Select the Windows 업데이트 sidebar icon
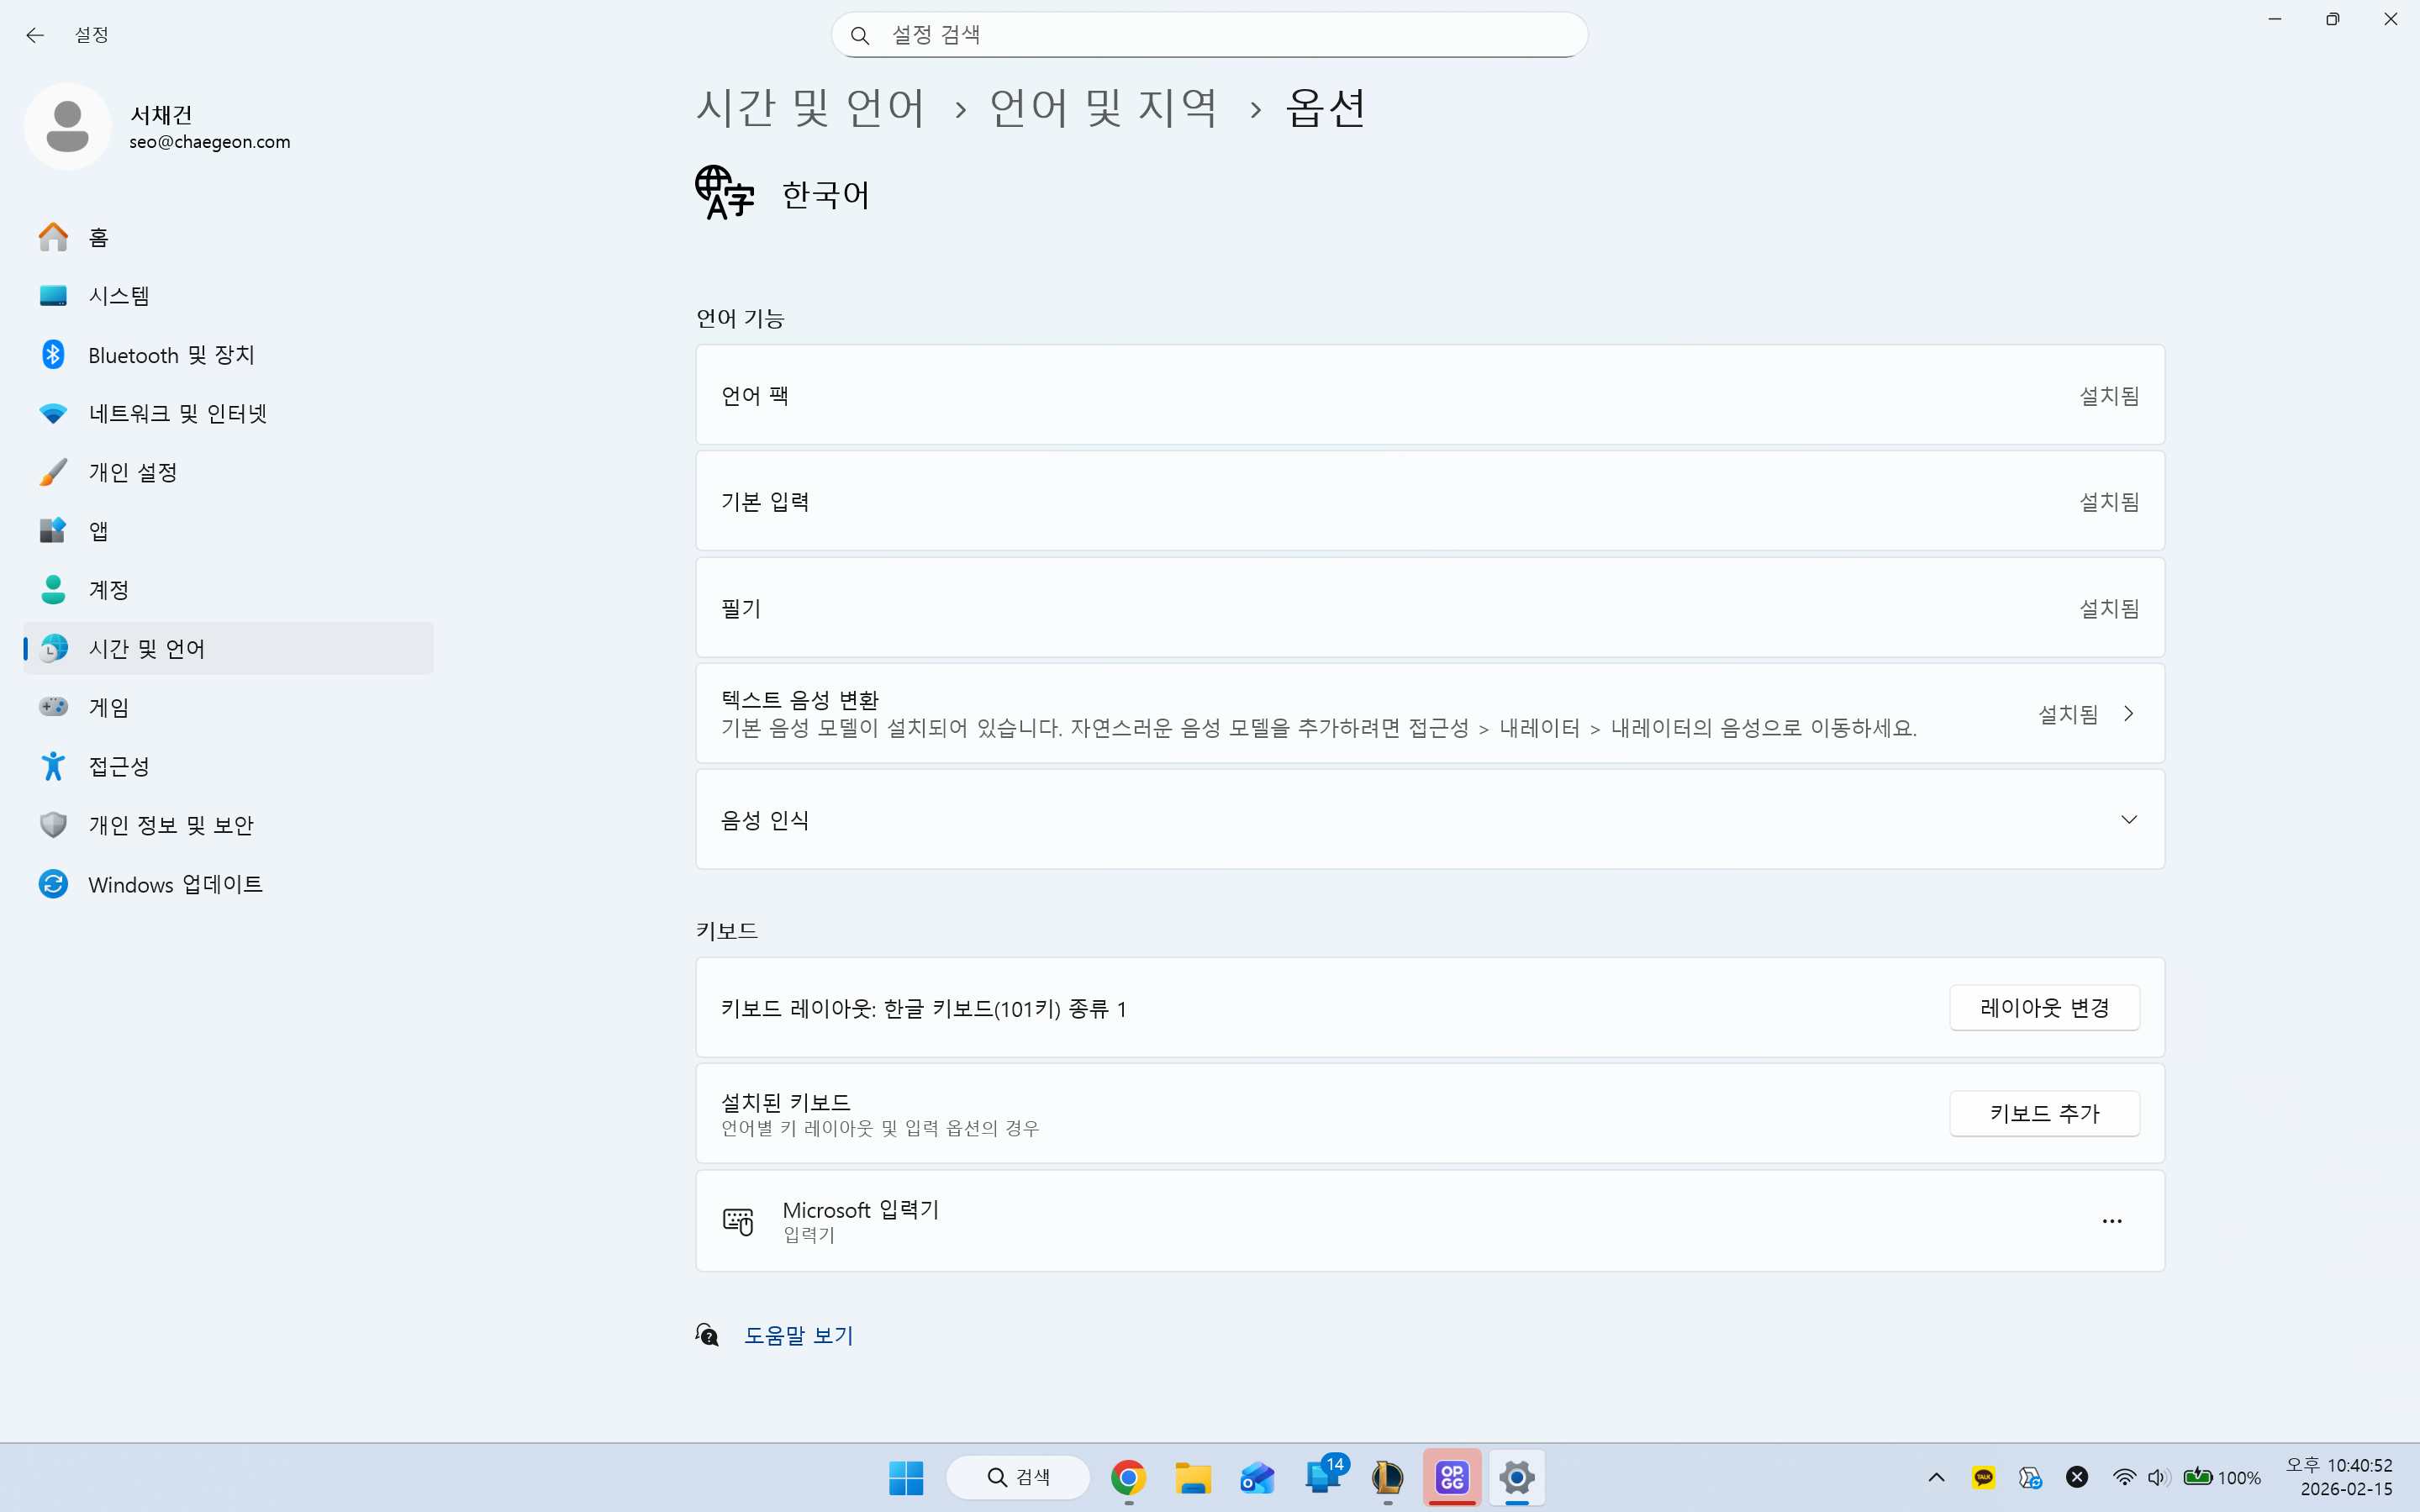The width and height of the screenshot is (2420, 1512). click(53, 884)
